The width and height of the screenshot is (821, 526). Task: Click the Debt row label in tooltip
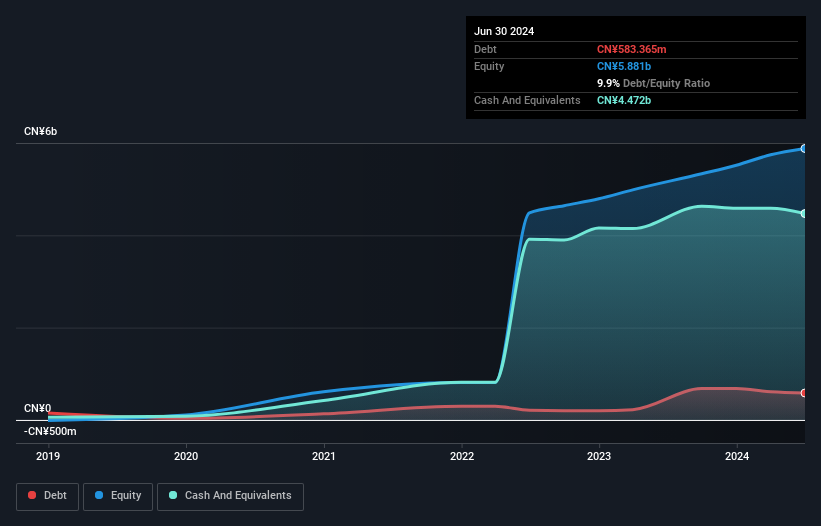tap(485, 49)
